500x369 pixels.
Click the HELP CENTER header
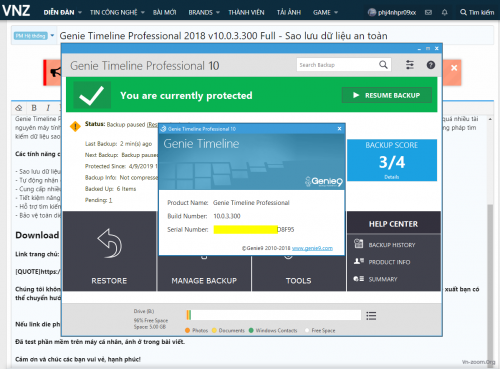pyautogui.click(x=393, y=224)
